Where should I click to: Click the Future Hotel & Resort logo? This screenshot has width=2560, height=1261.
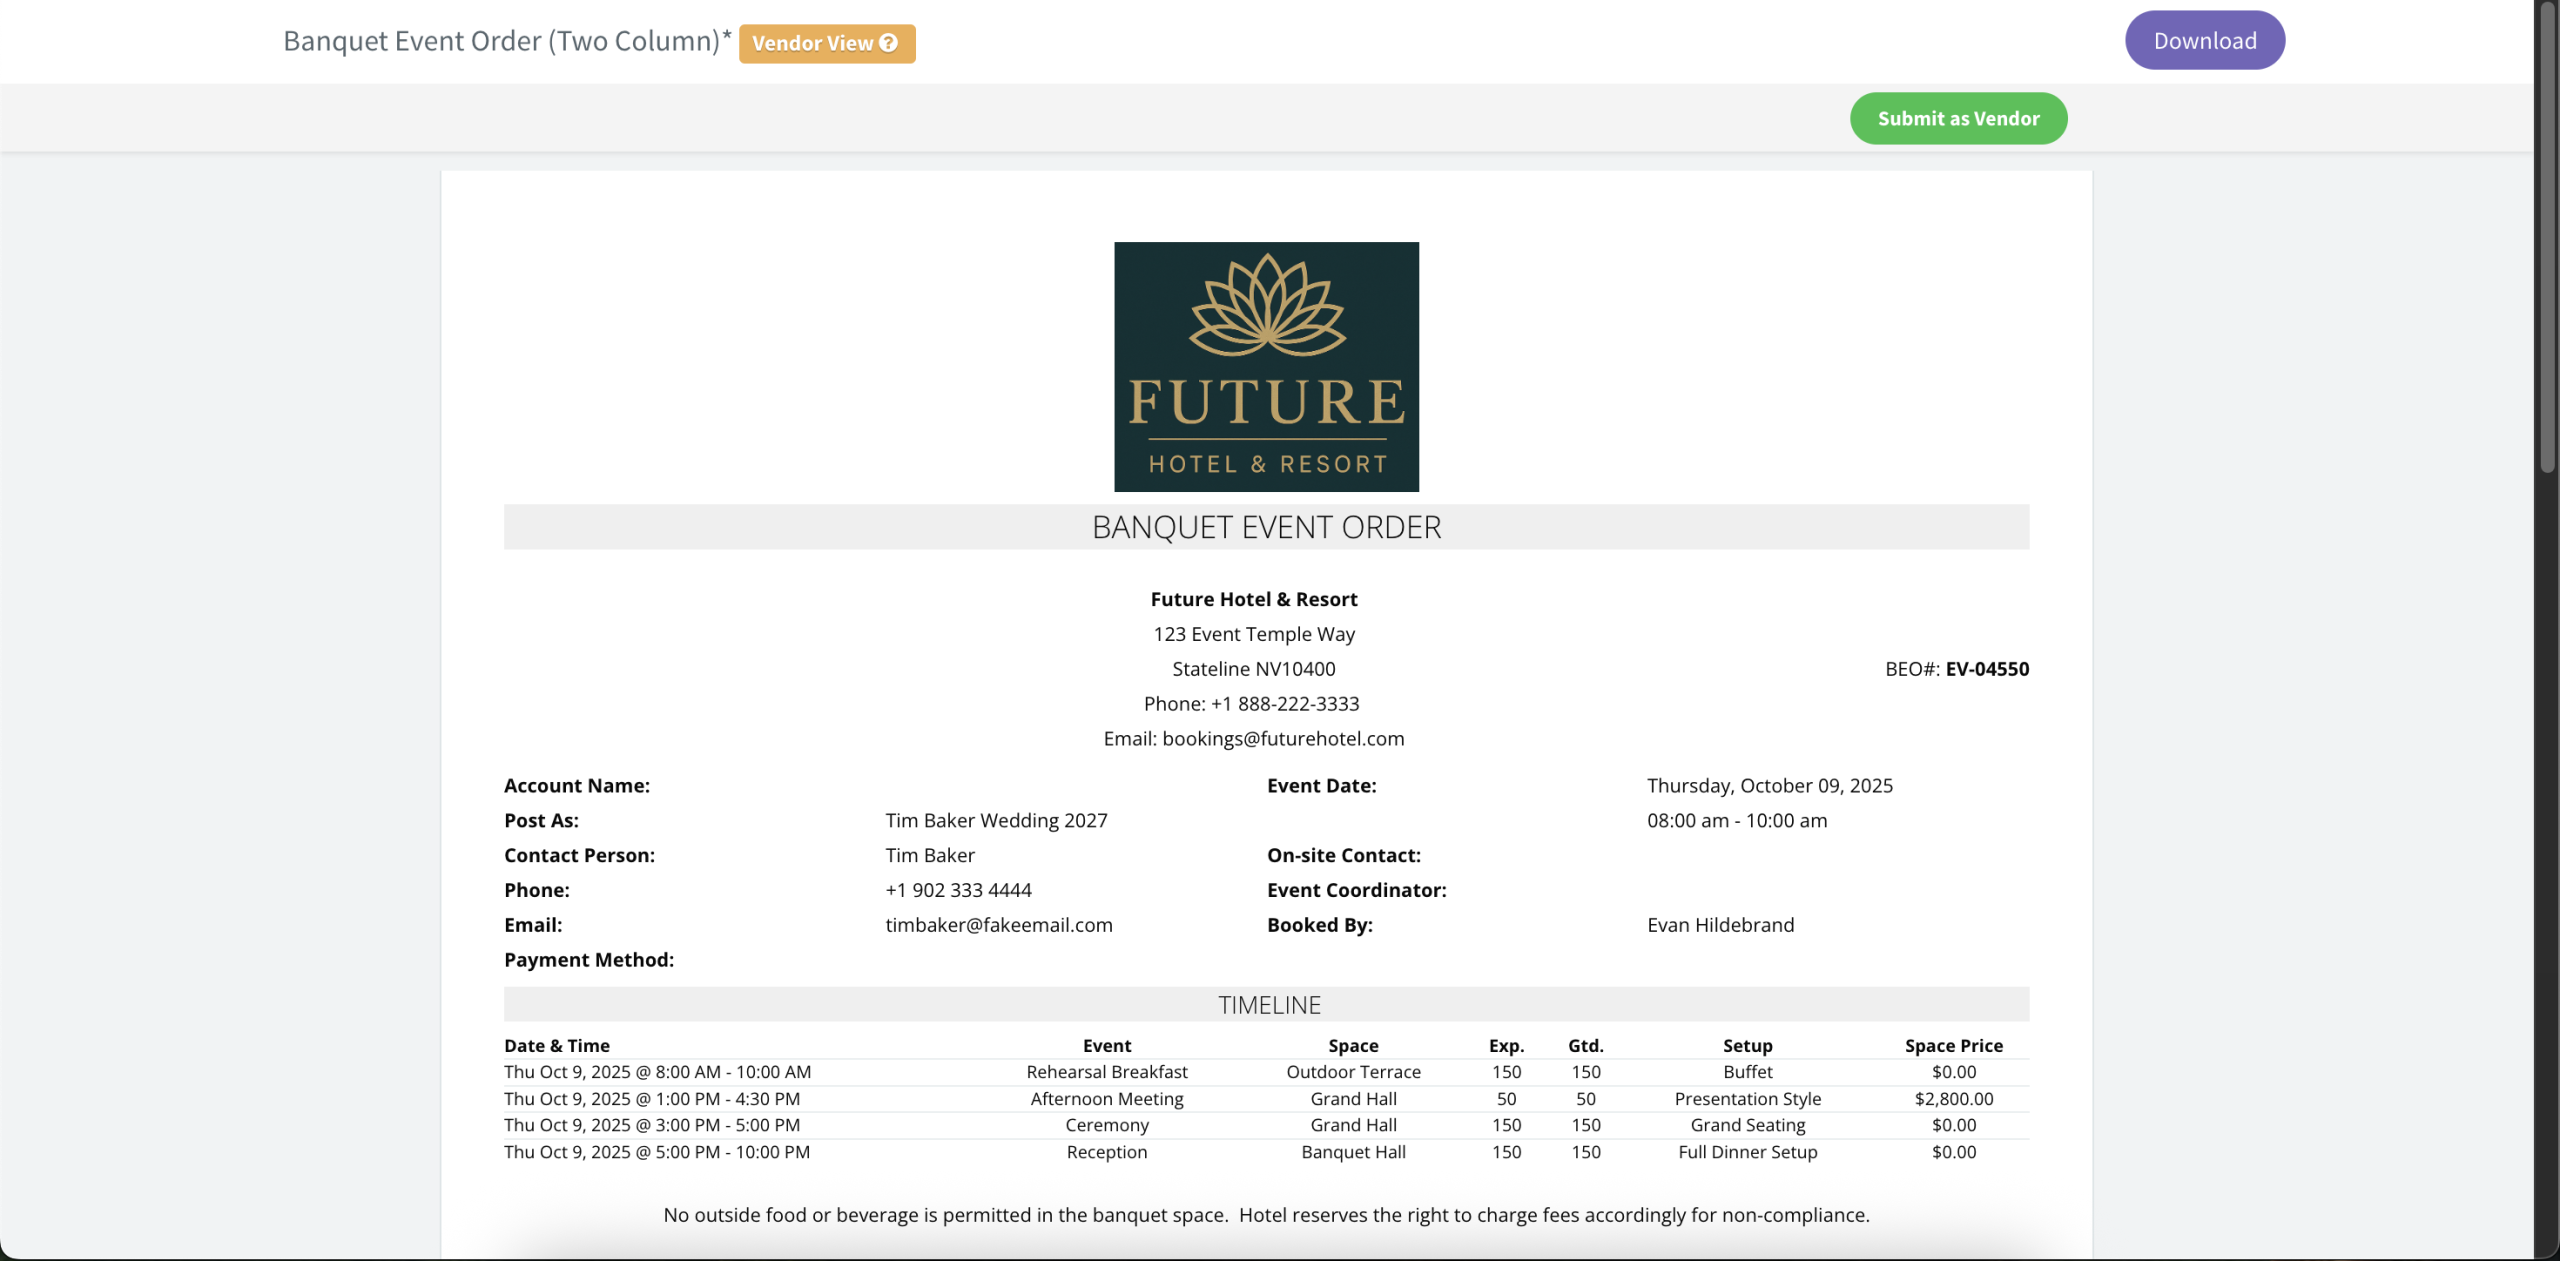tap(1266, 366)
